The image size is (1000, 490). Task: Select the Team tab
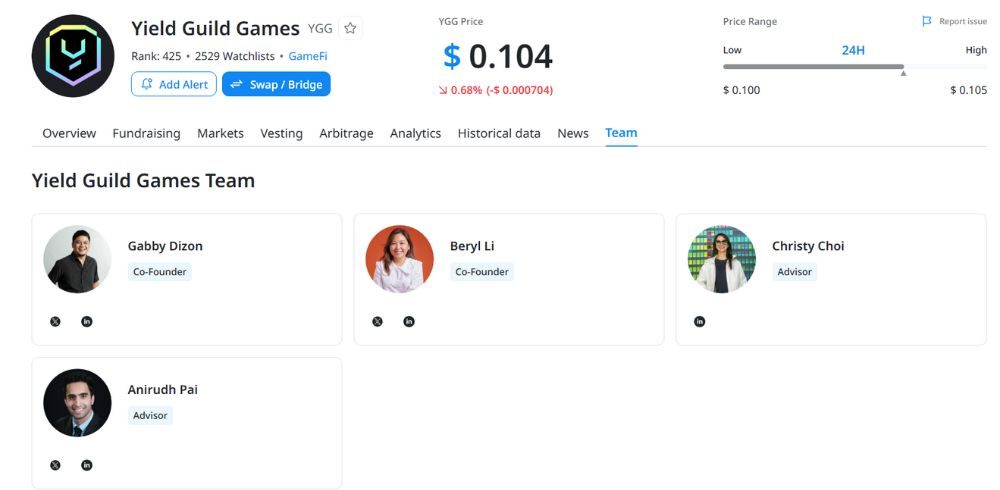point(621,133)
